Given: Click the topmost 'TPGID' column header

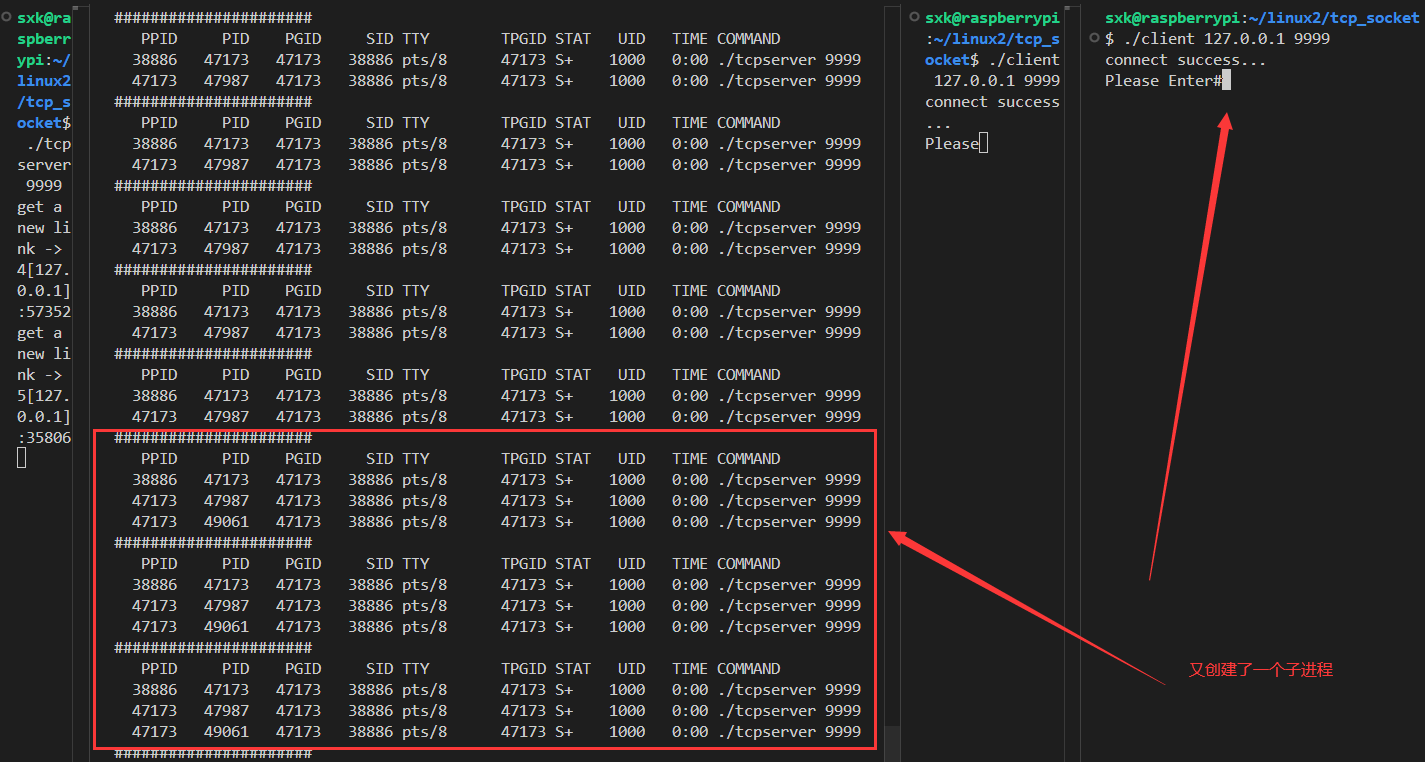Looking at the screenshot, I should click(x=524, y=38).
